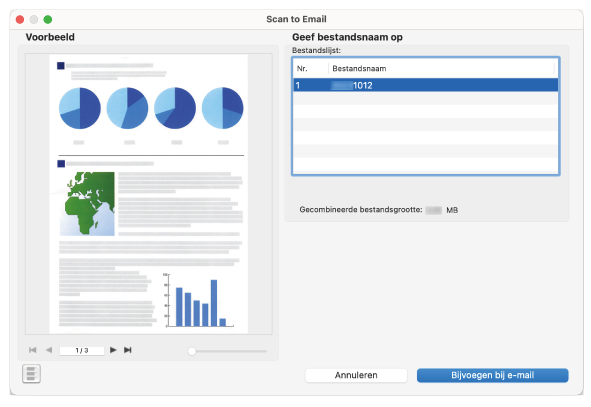Cancel with the Annuleren button

[x=356, y=375]
